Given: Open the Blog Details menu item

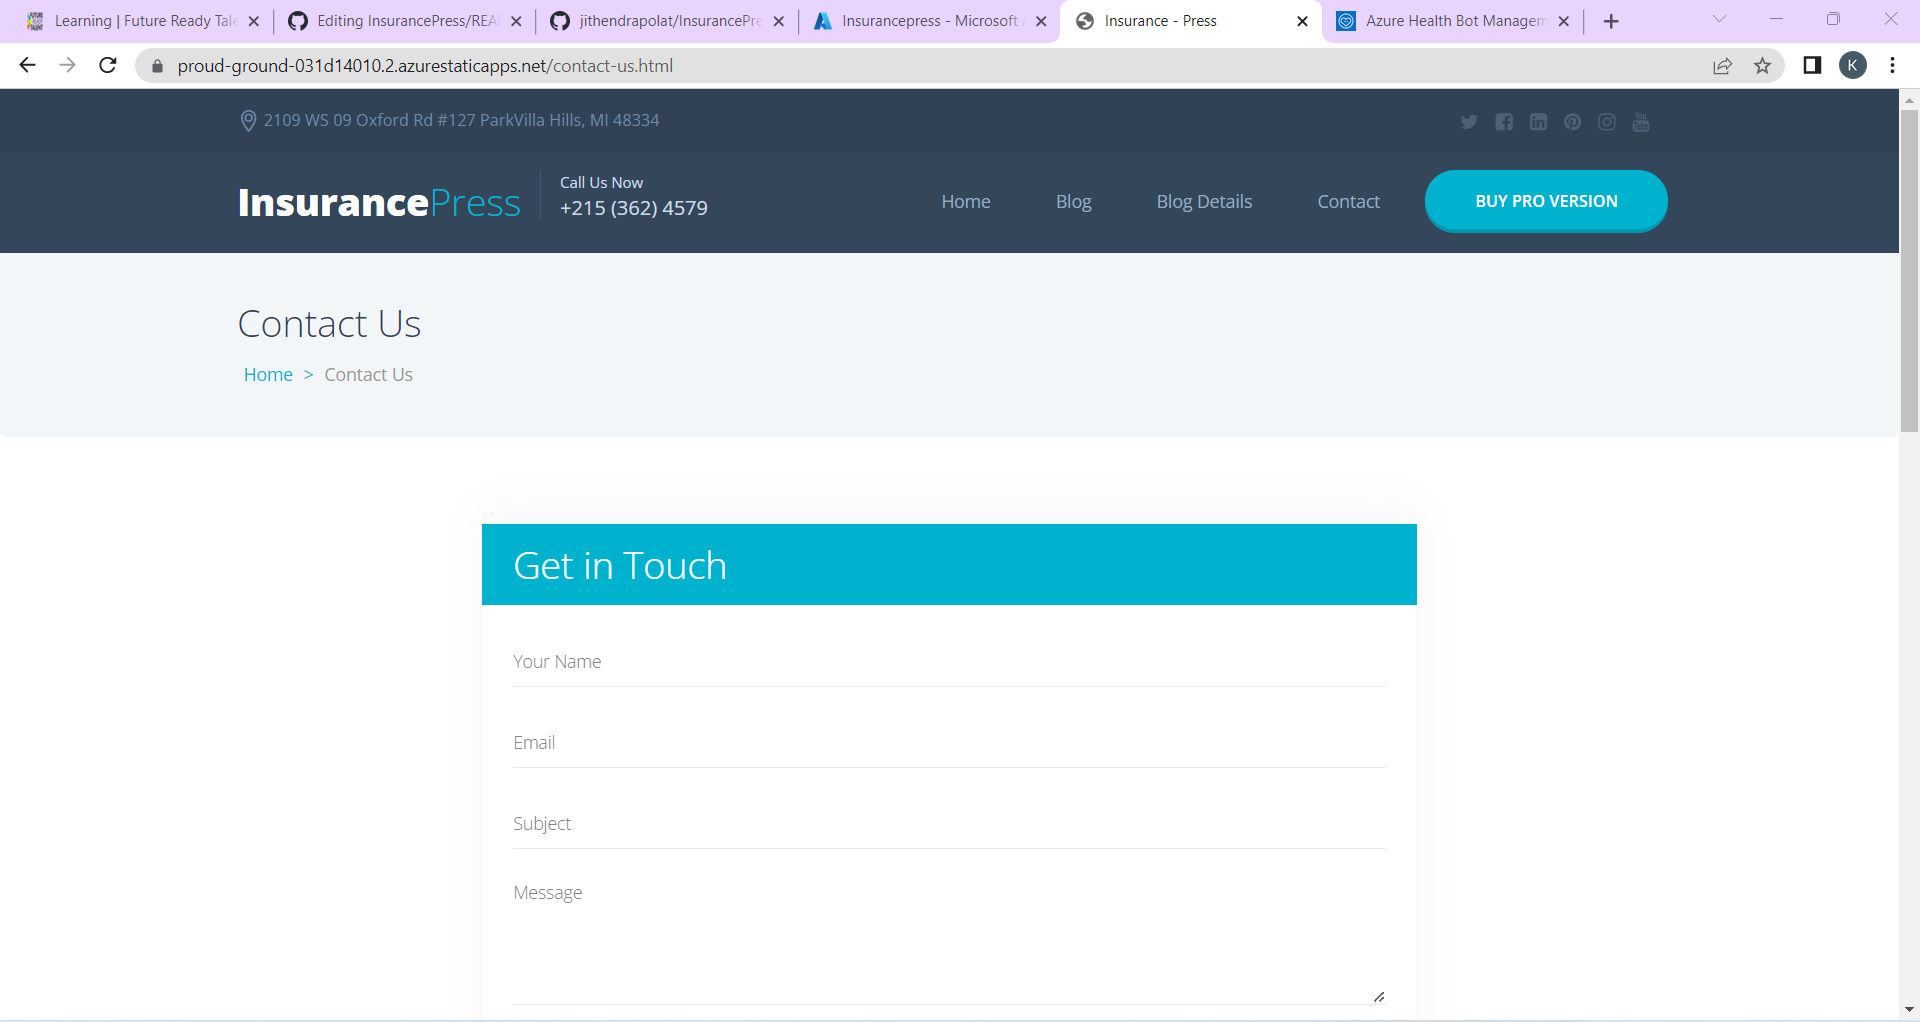Looking at the screenshot, I should tap(1204, 202).
